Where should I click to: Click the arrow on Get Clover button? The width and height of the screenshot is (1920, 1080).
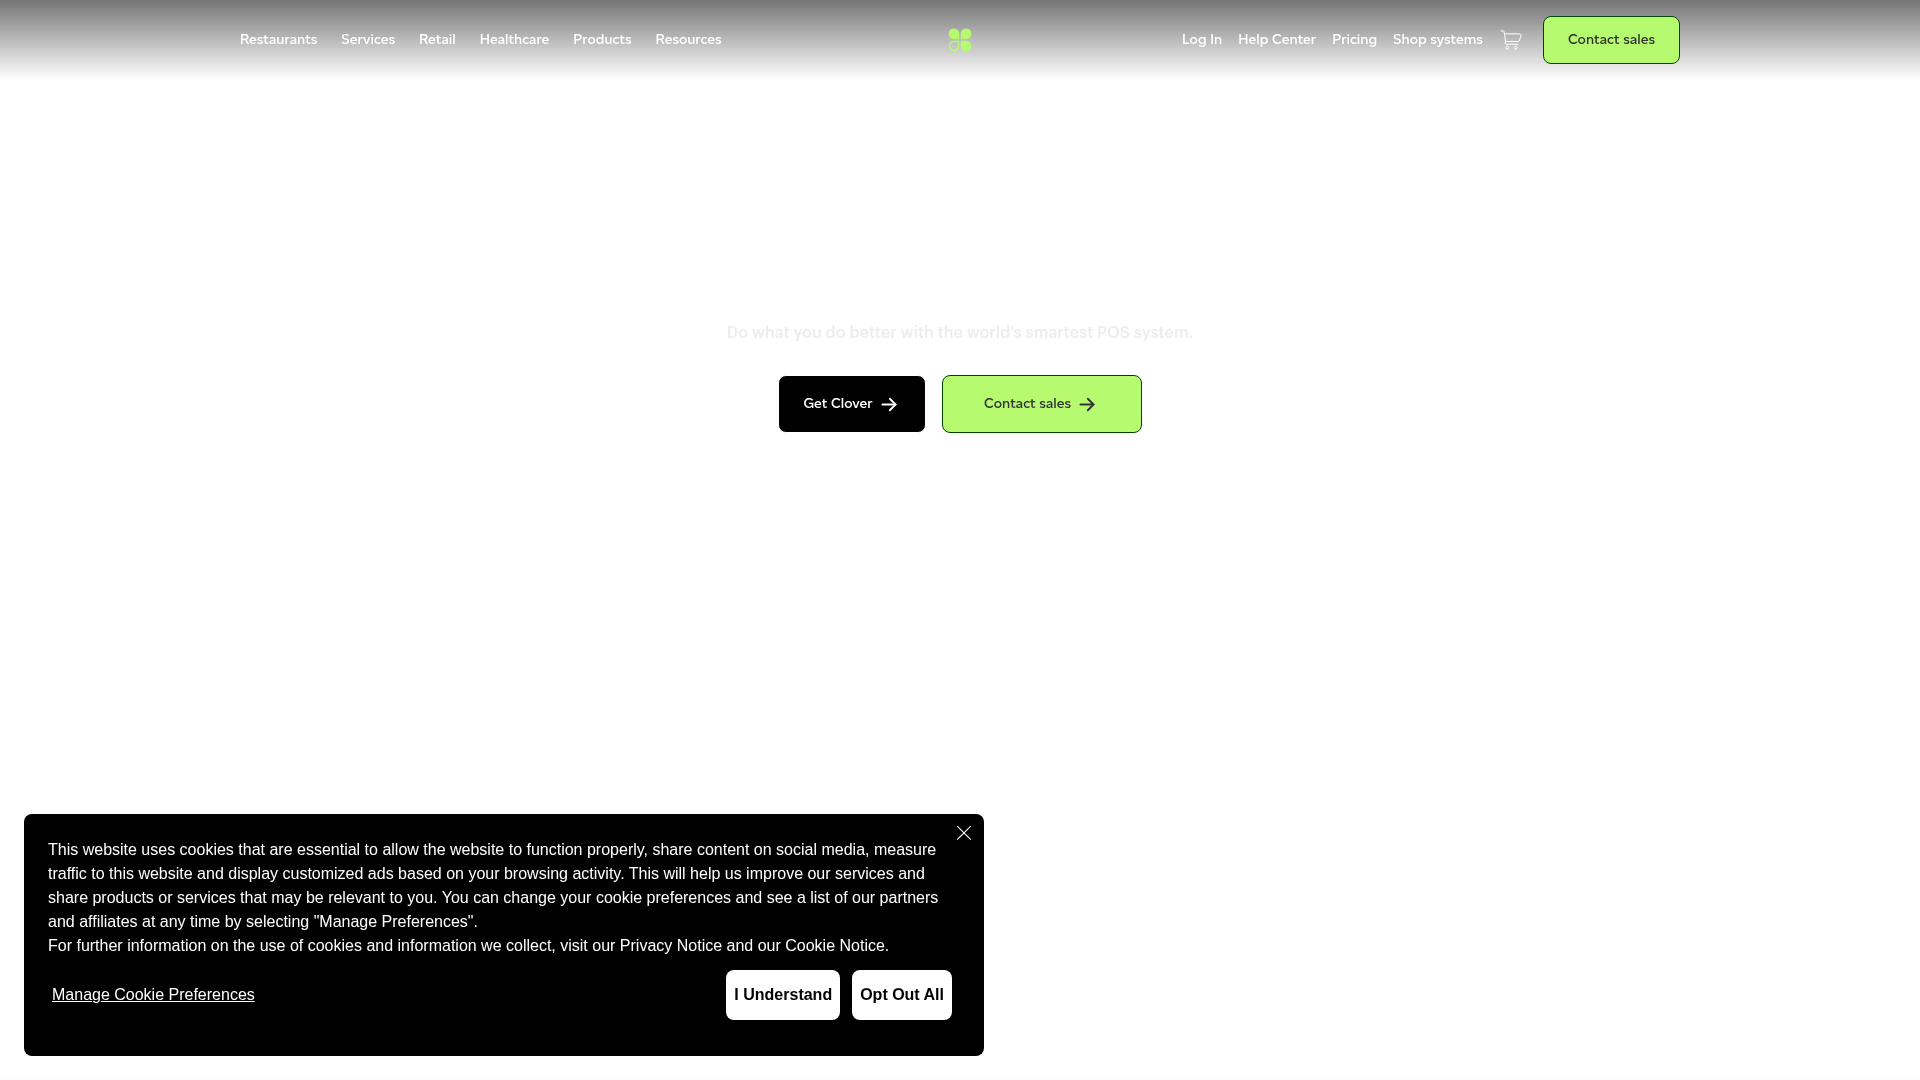coord(890,404)
